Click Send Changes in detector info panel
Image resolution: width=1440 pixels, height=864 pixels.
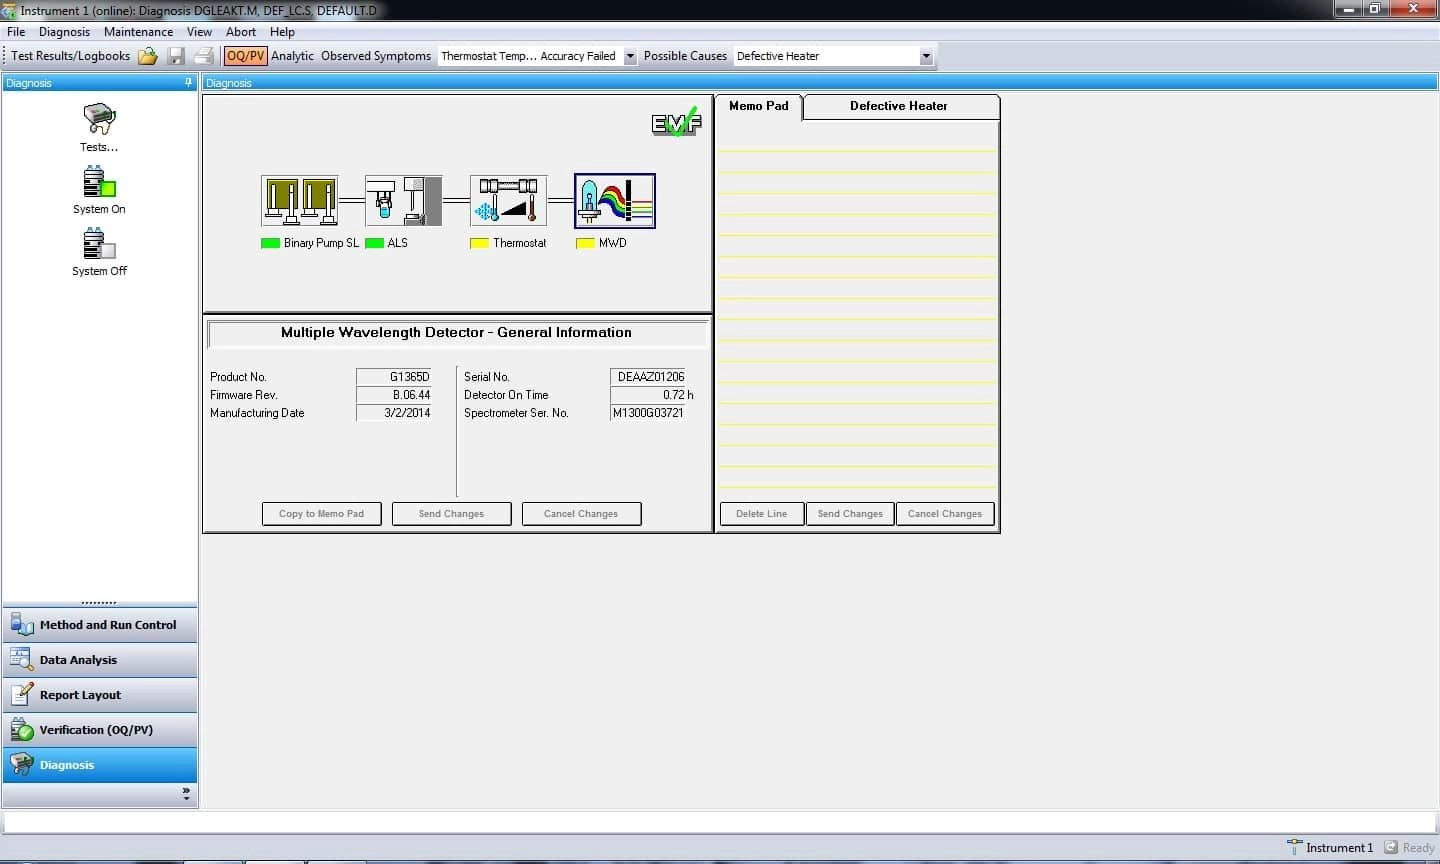point(451,514)
